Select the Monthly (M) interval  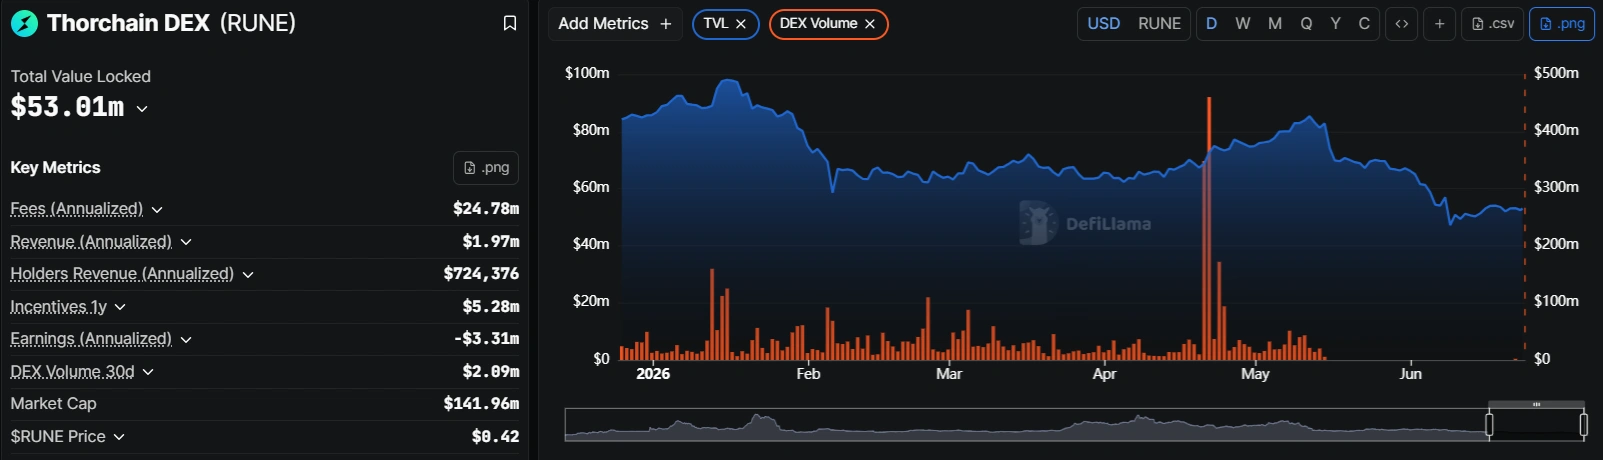(x=1275, y=24)
